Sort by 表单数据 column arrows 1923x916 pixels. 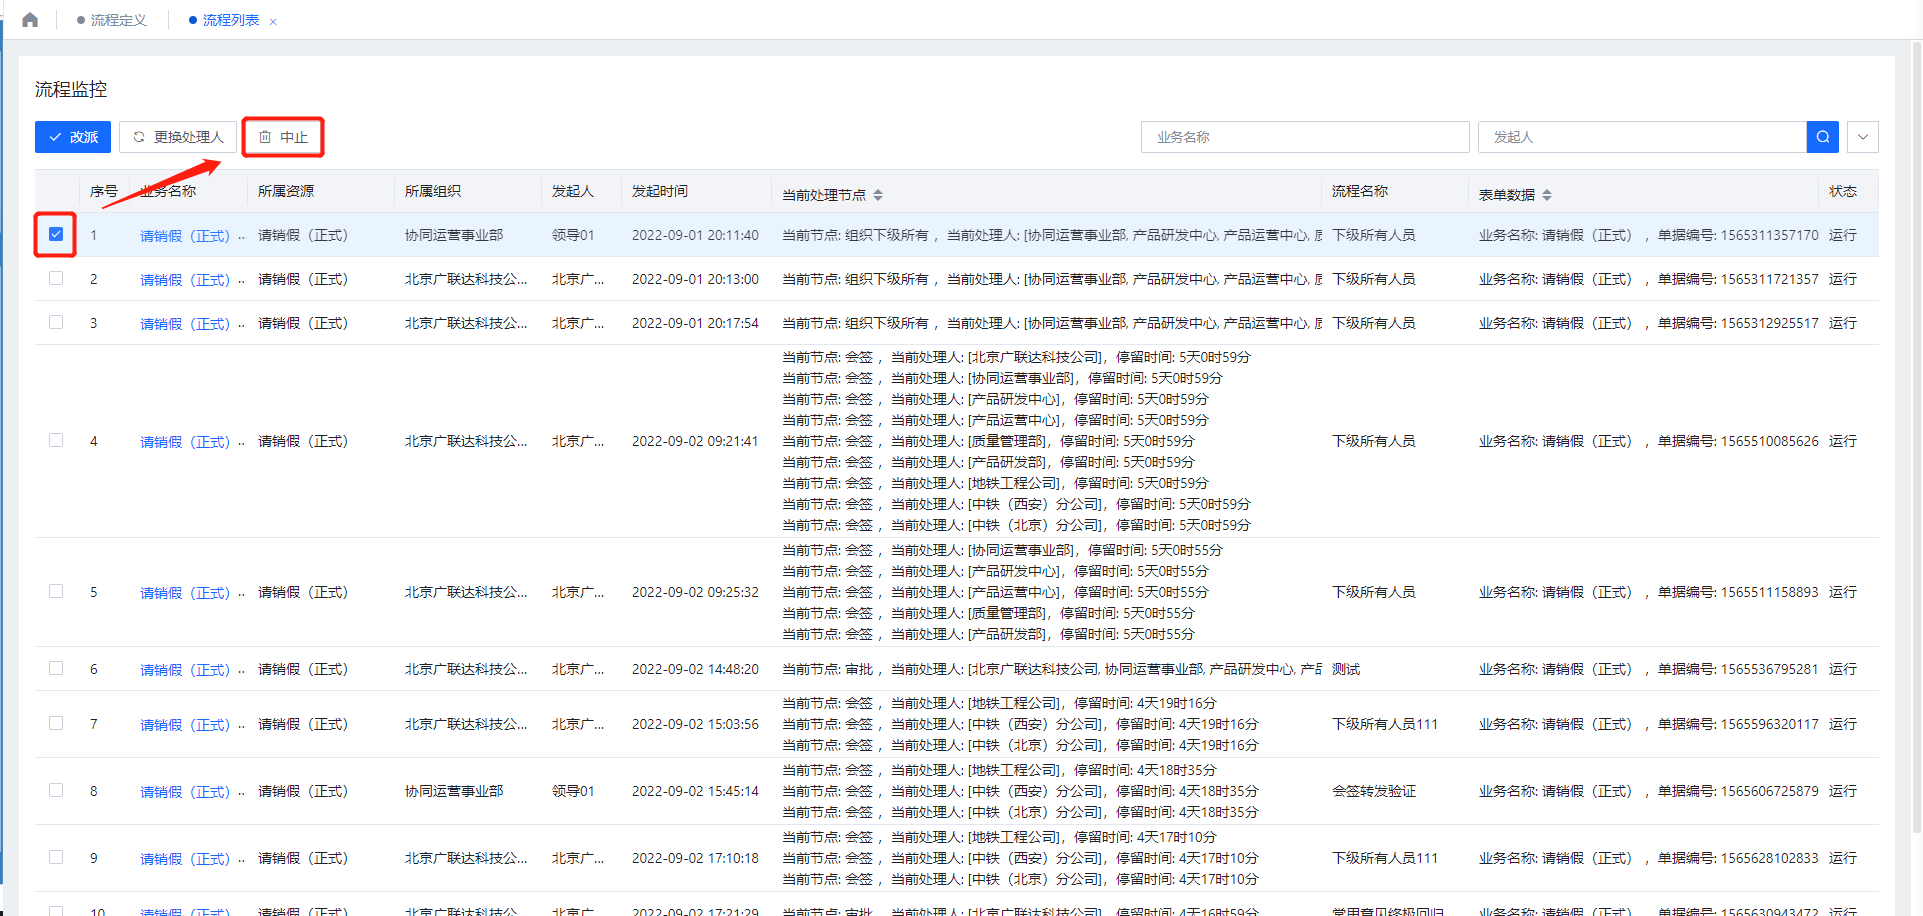pyautogui.click(x=1547, y=195)
